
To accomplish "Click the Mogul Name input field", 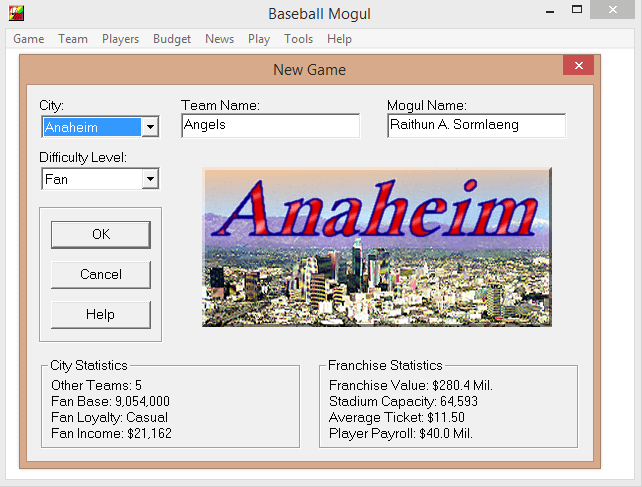I will 477,125.
